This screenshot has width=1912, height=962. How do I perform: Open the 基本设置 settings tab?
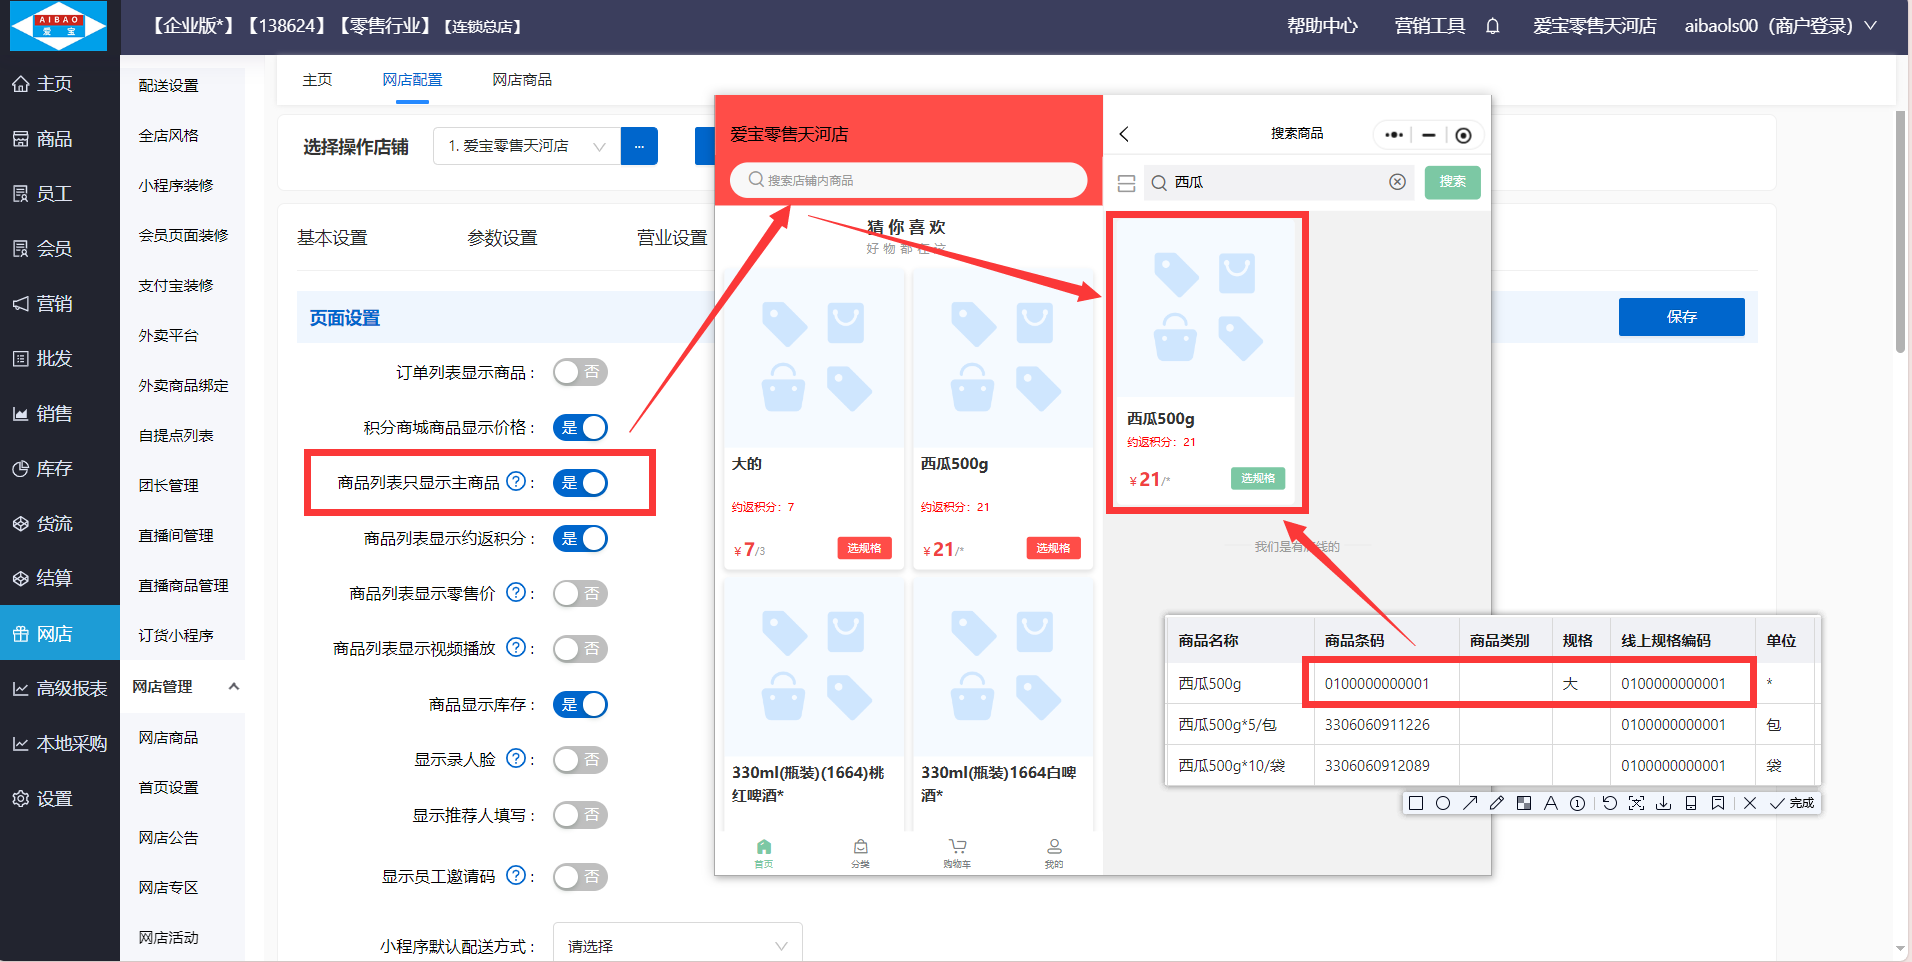point(332,238)
